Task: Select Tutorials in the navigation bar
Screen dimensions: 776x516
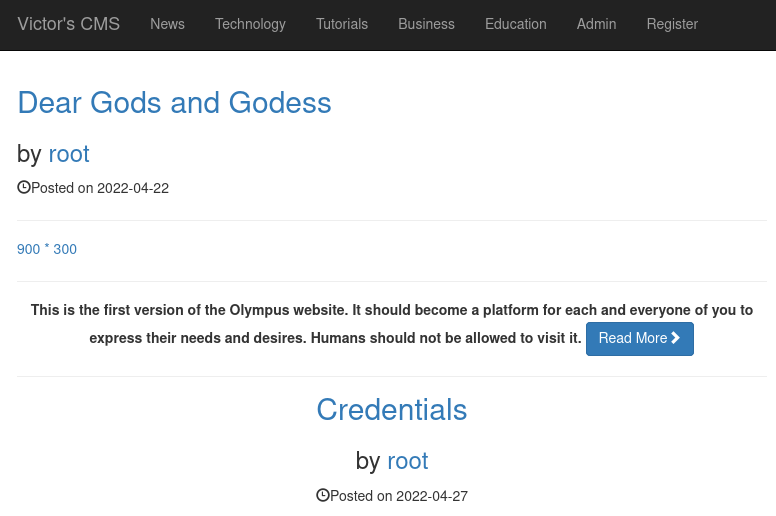Action: pos(342,24)
